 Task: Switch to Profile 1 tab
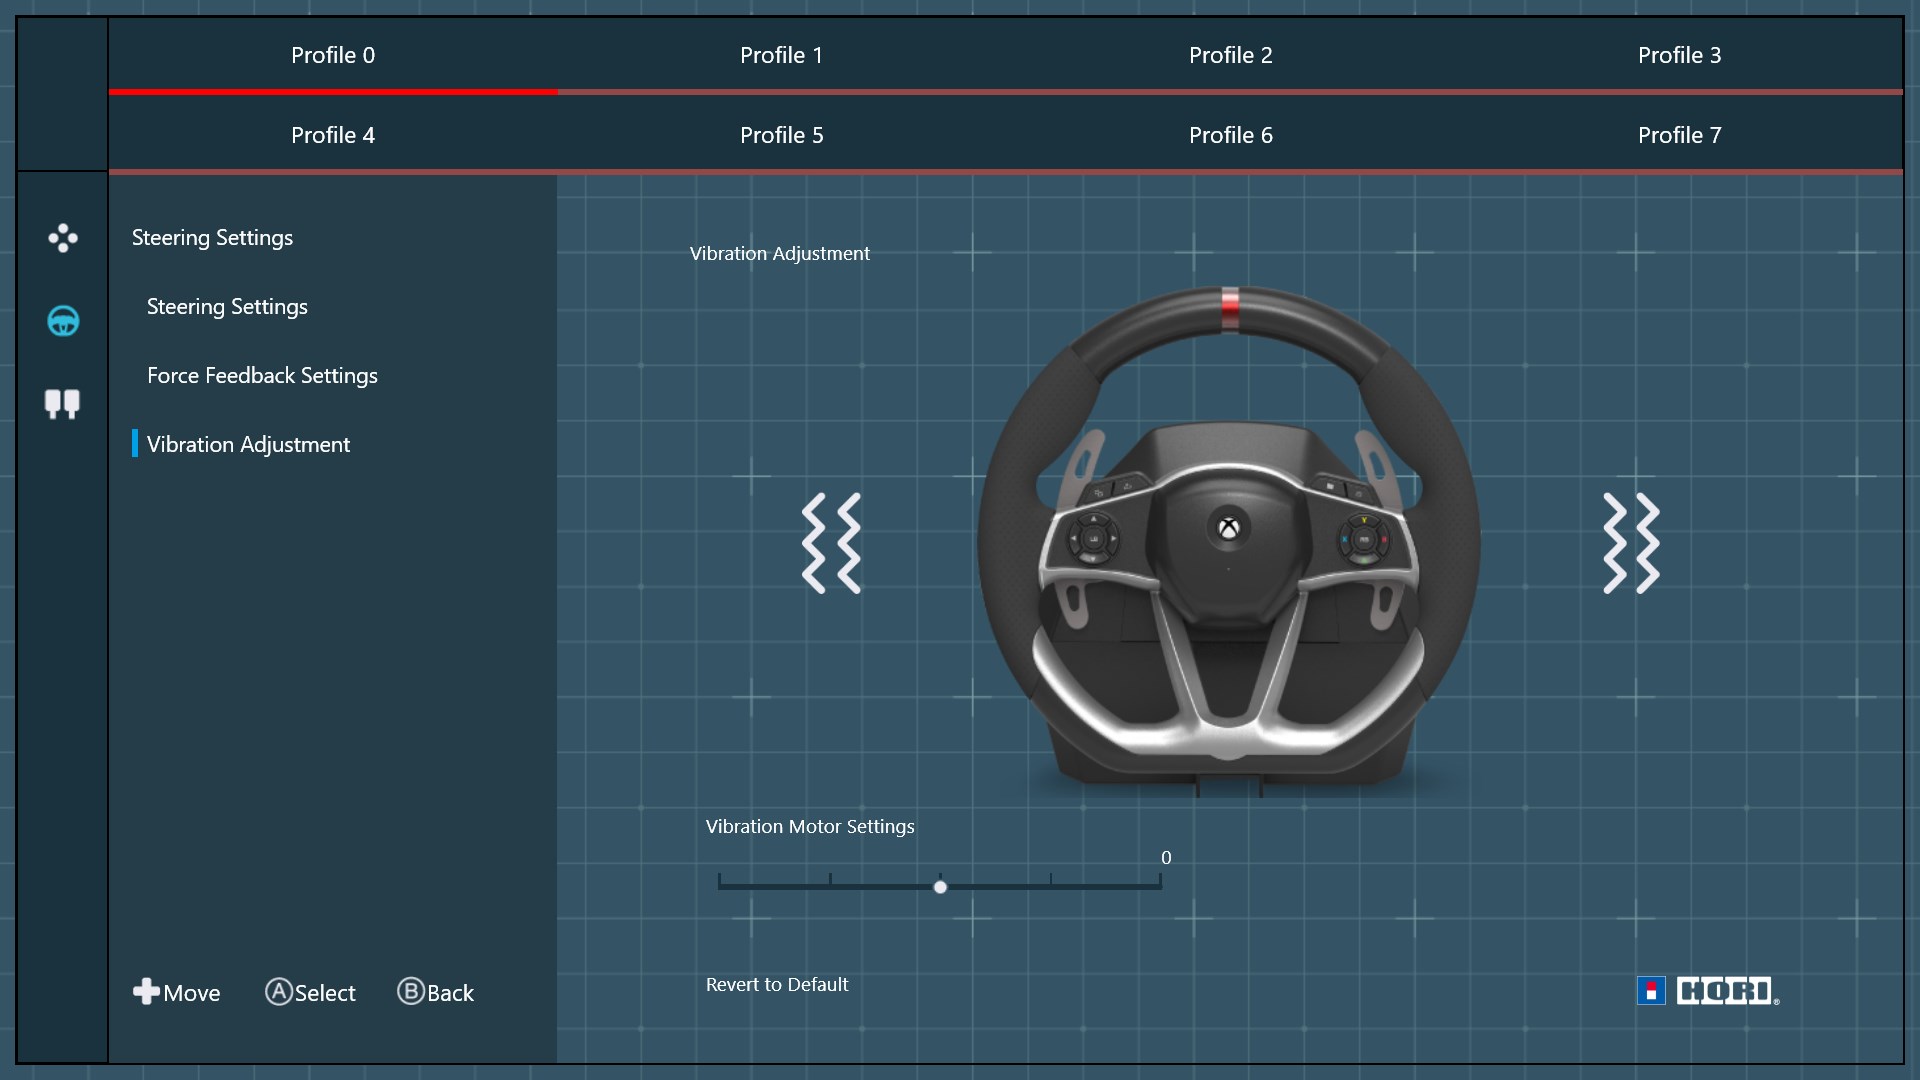click(x=781, y=56)
